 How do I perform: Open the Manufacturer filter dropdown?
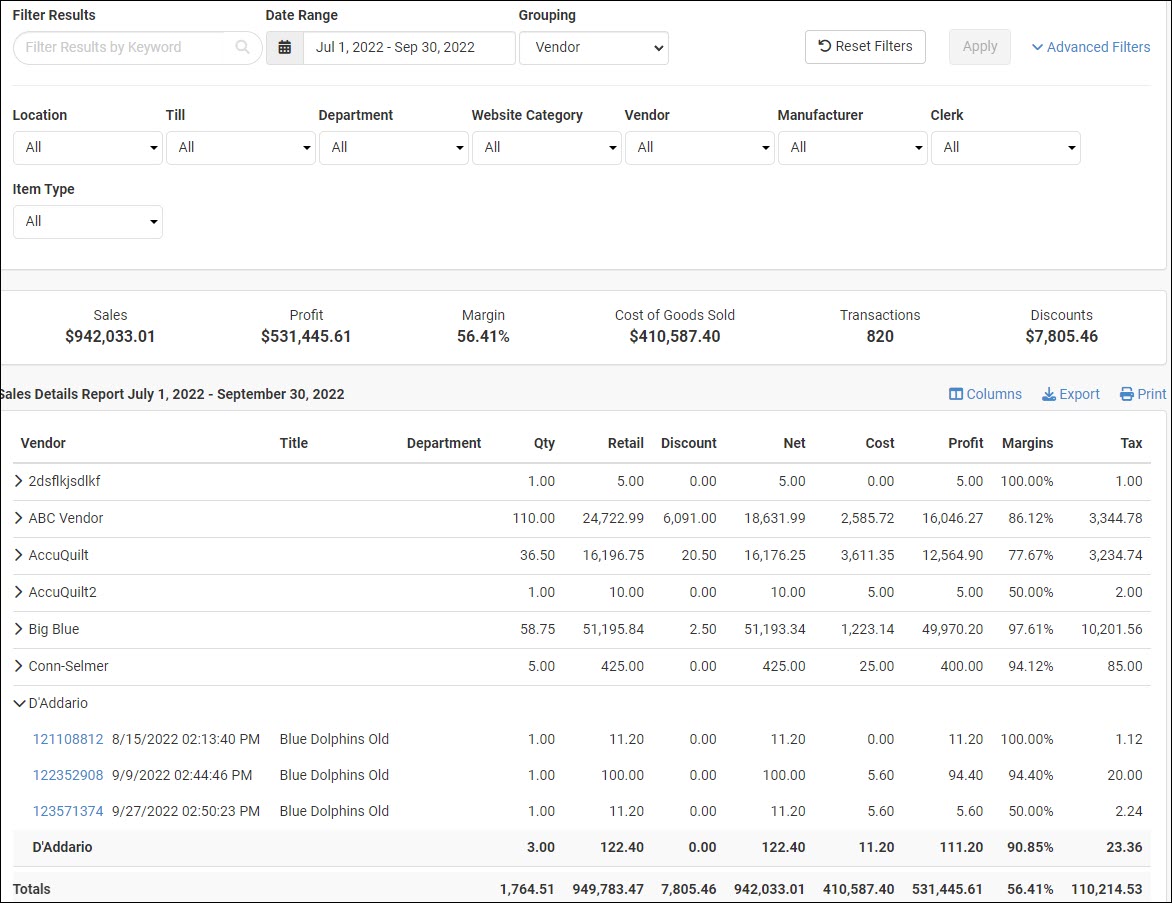853,147
